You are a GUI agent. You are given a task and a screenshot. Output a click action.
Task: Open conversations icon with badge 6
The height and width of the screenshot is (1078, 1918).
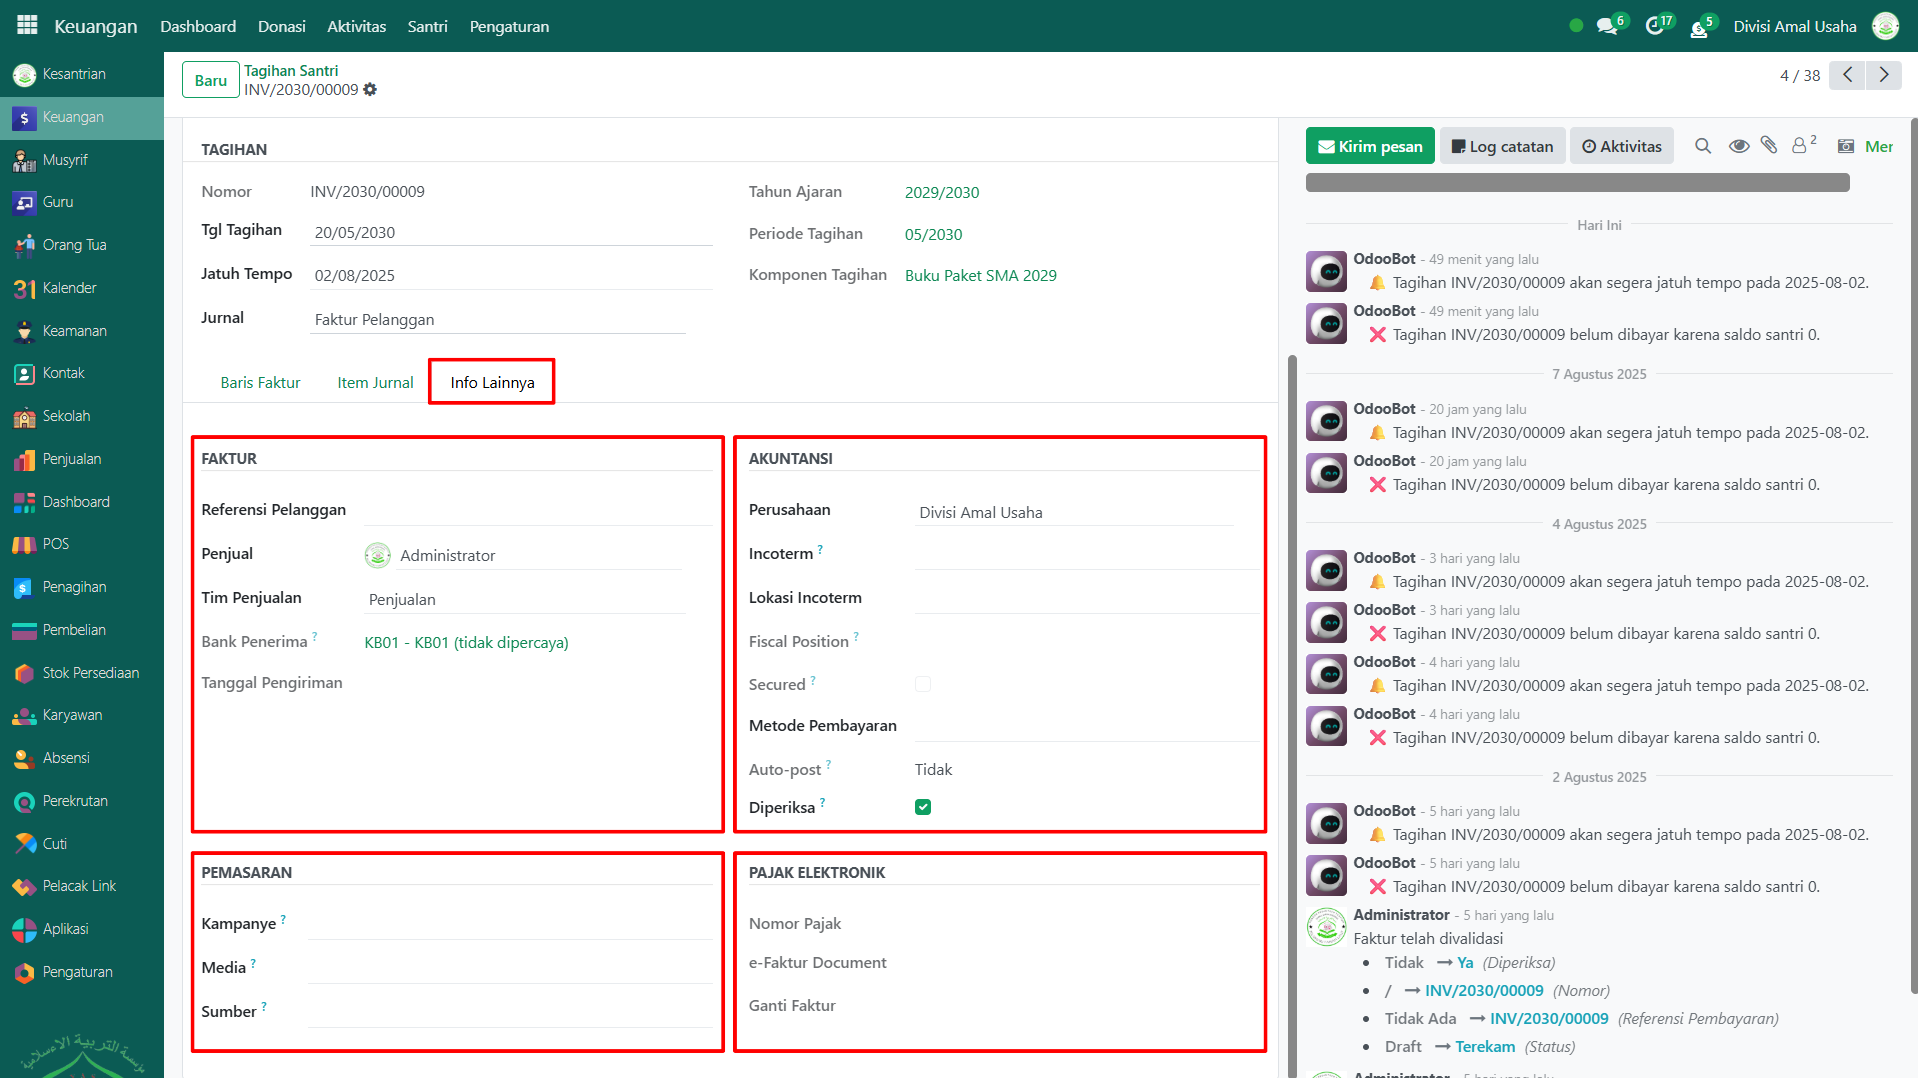coord(1608,26)
